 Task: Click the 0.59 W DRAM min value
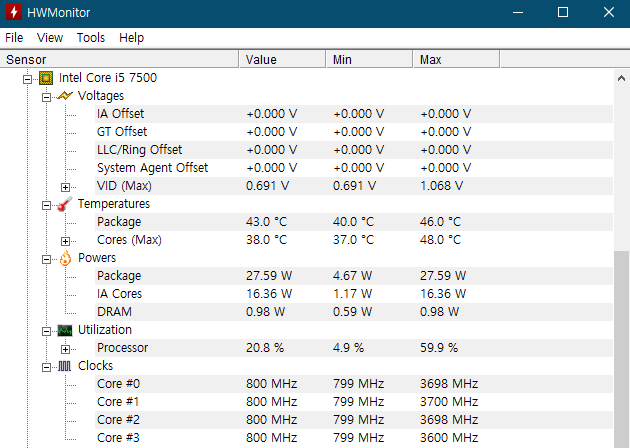[352, 312]
